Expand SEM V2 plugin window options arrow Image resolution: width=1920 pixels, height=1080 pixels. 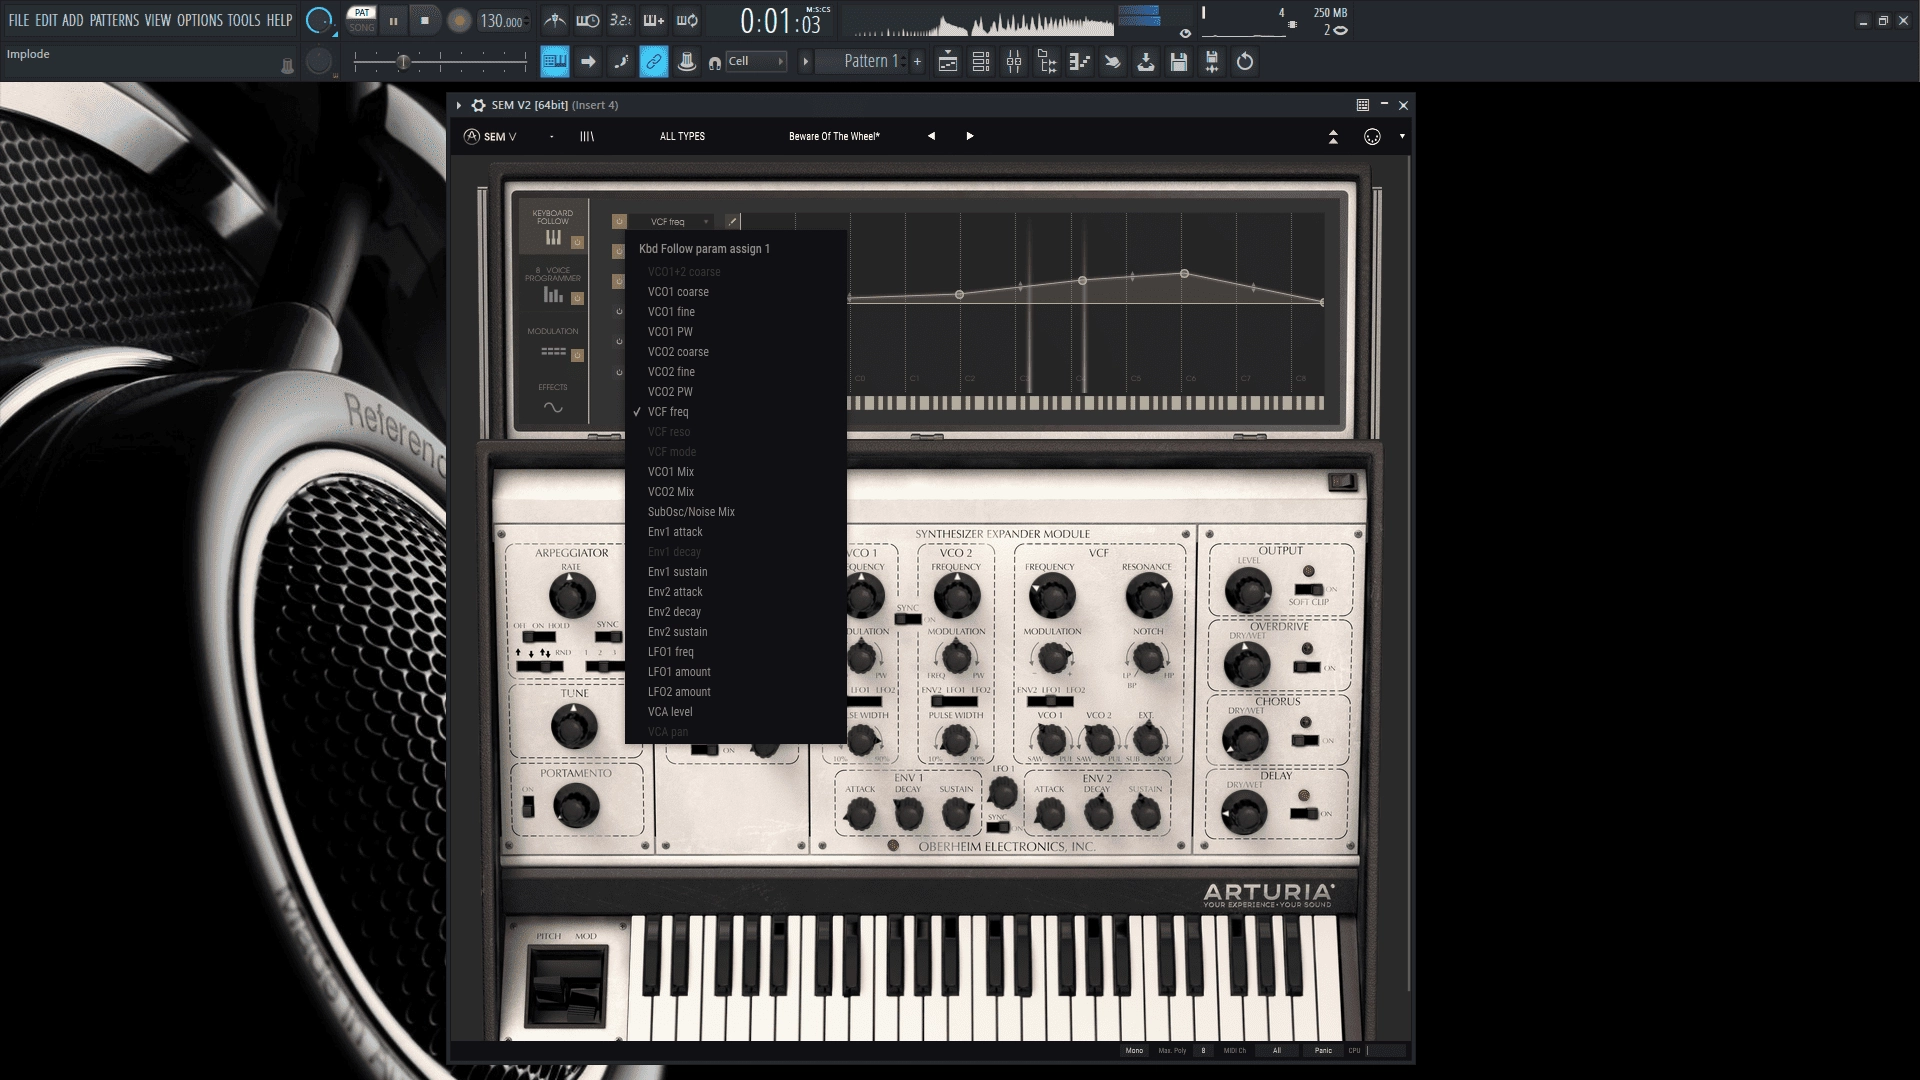(459, 105)
